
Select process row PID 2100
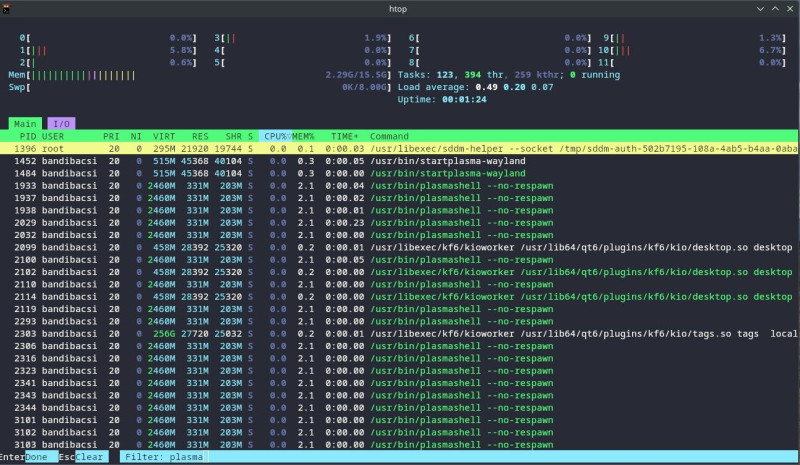point(400,259)
